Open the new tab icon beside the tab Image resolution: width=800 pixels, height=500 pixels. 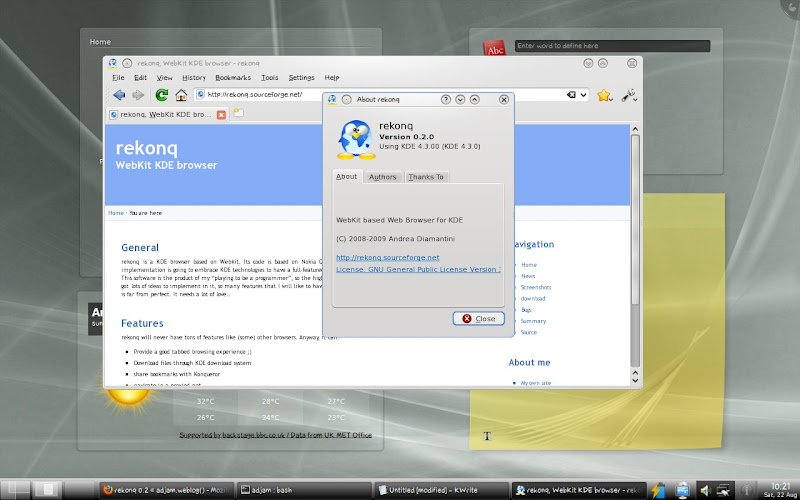pyautogui.click(x=238, y=113)
